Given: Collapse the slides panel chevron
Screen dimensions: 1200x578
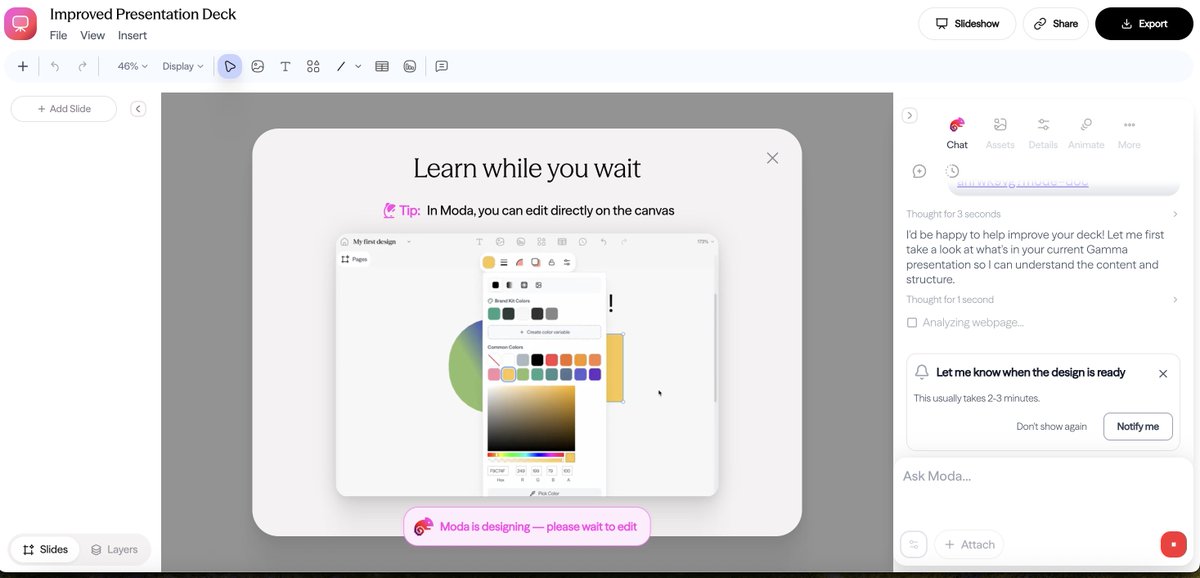Looking at the screenshot, I should tap(139, 109).
